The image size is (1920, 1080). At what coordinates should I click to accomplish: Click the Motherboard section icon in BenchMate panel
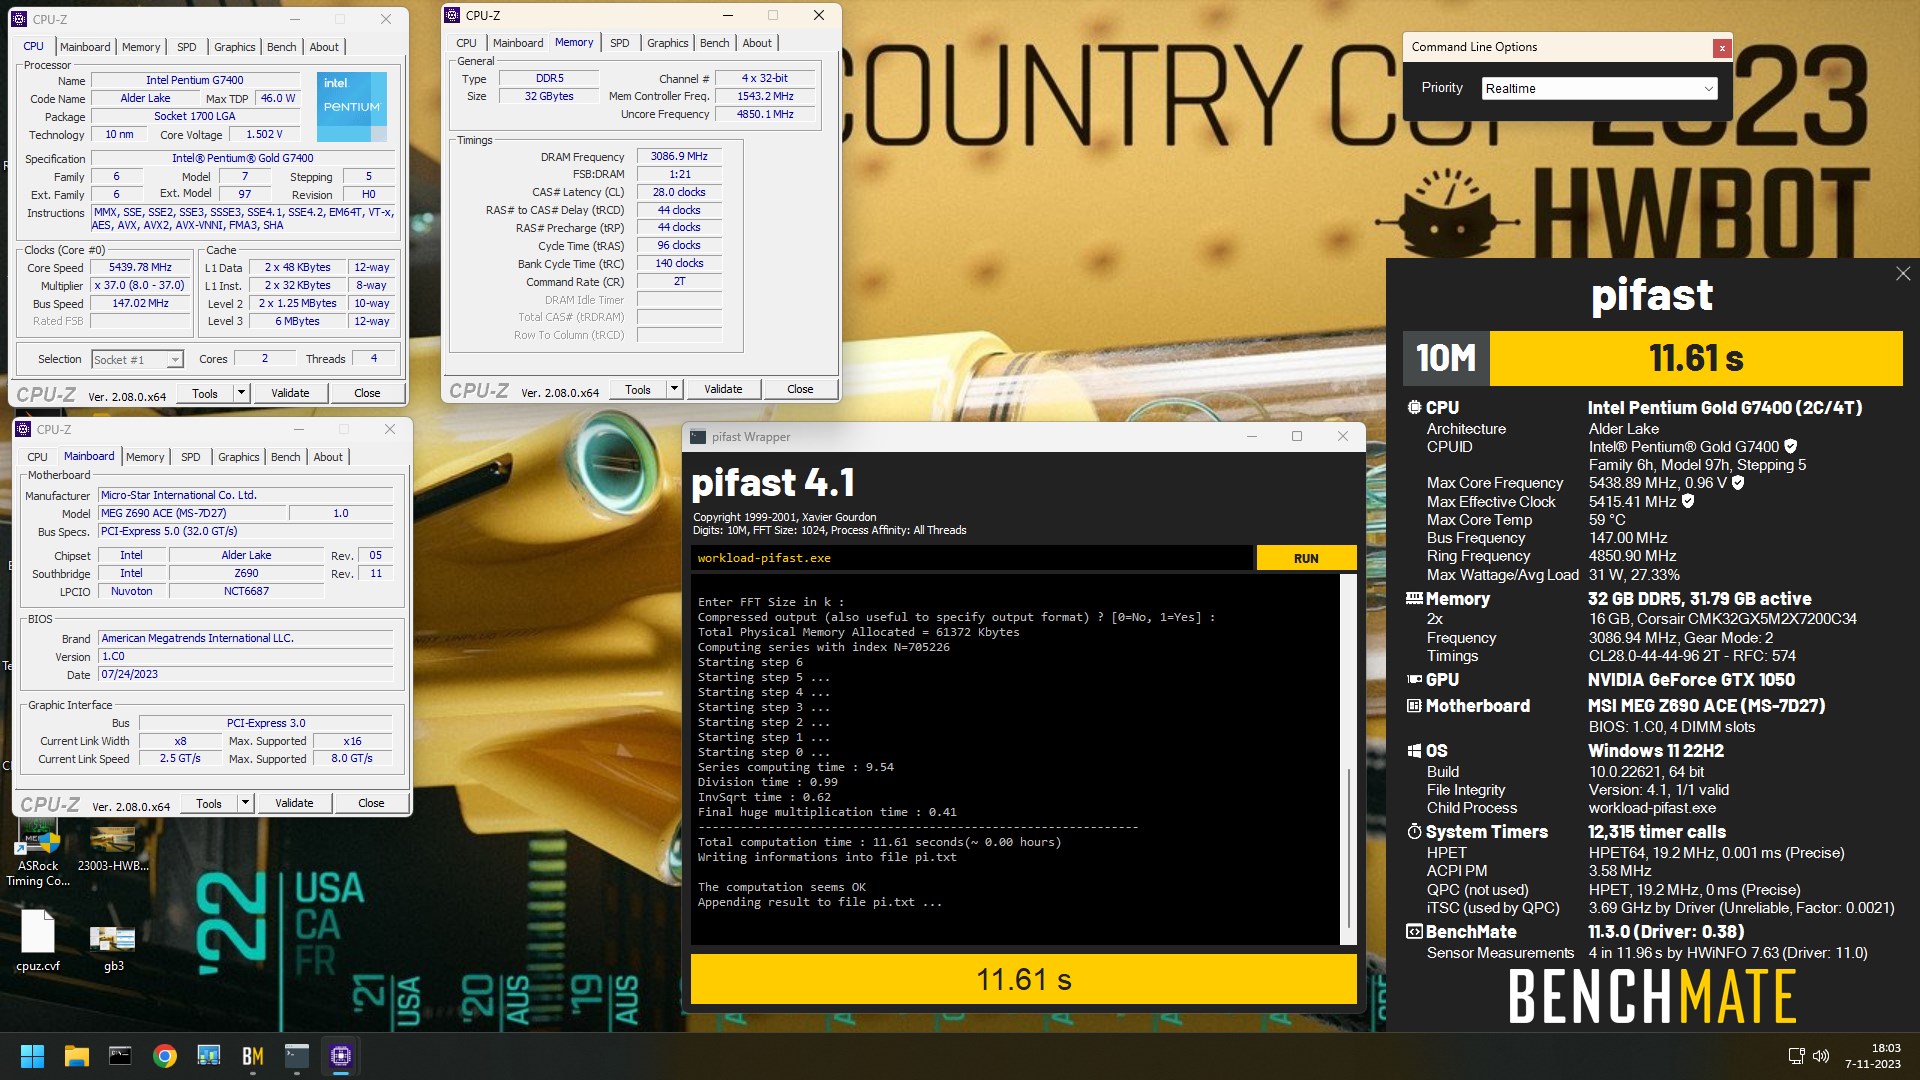pos(1414,706)
